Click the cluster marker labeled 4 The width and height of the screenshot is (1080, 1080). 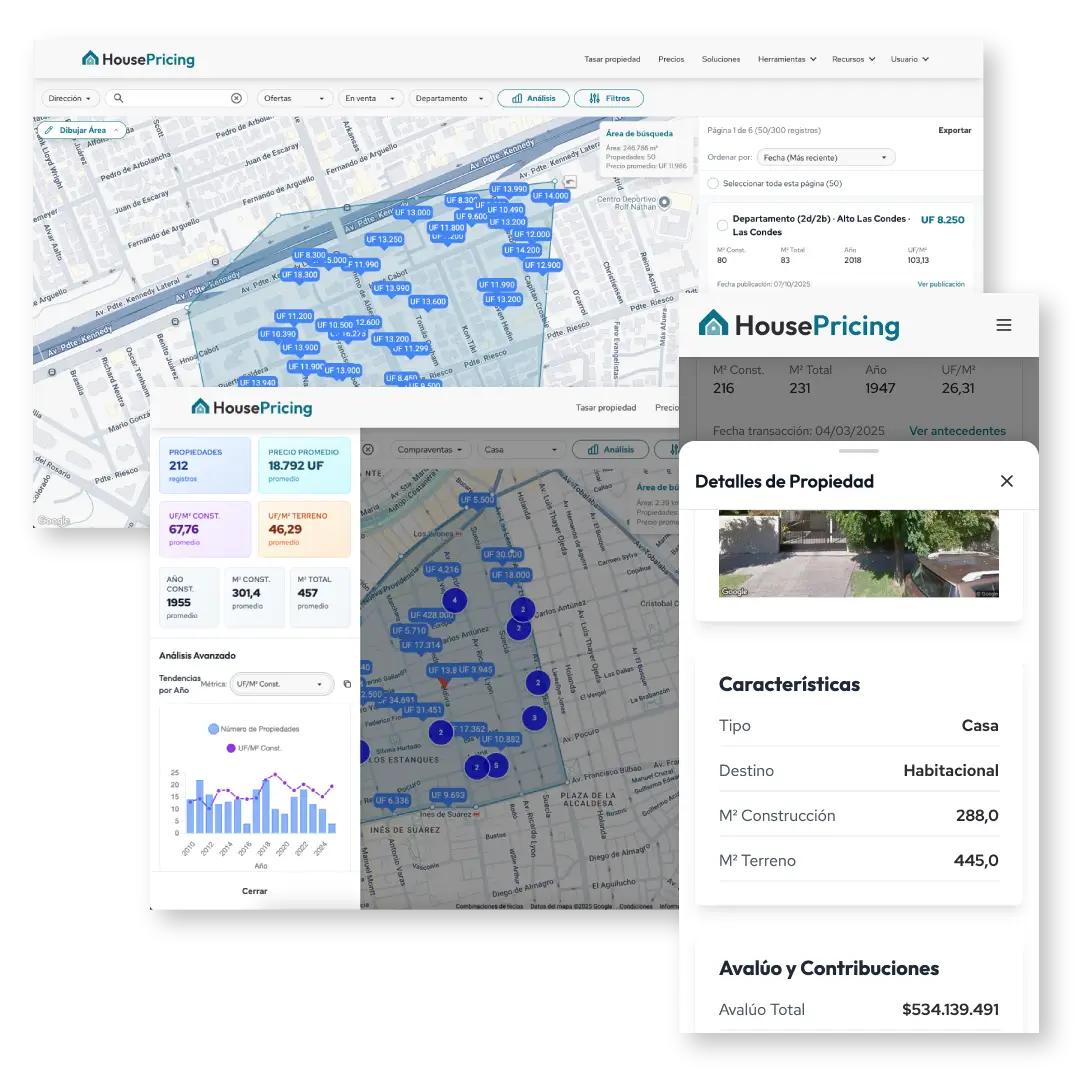(x=454, y=600)
